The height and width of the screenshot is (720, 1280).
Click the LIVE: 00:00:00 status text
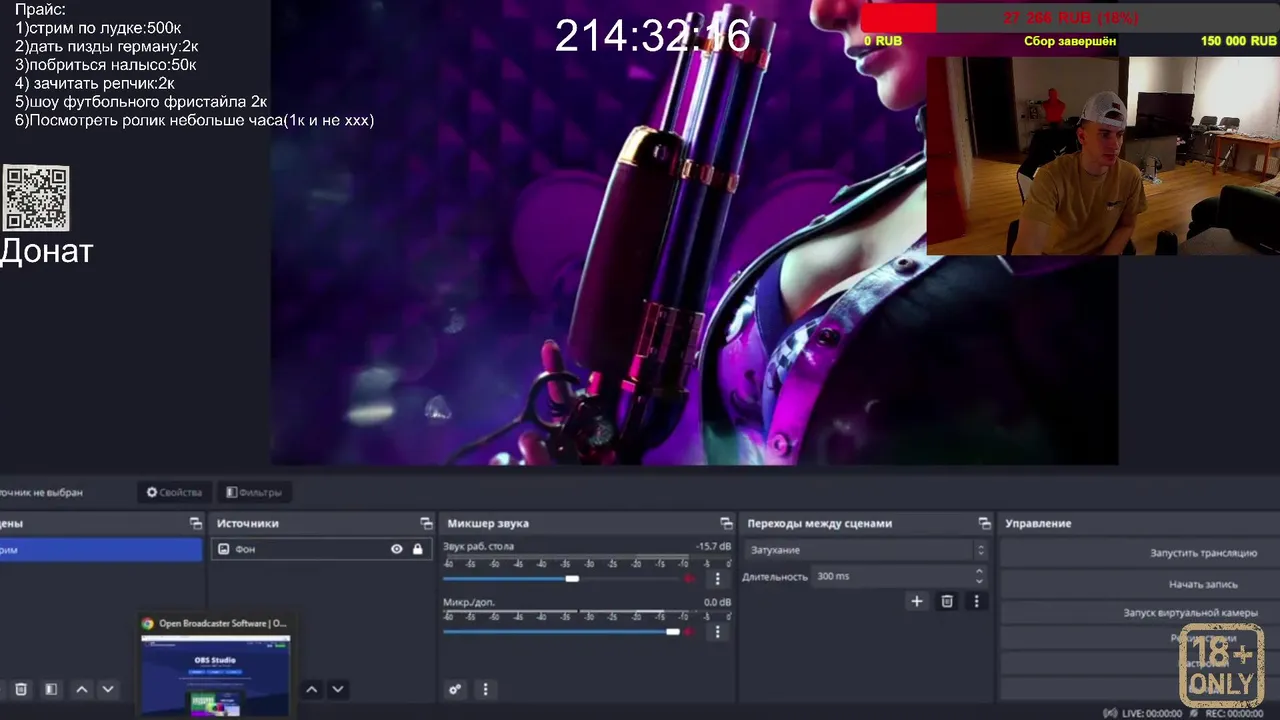pyautogui.click(x=1151, y=713)
